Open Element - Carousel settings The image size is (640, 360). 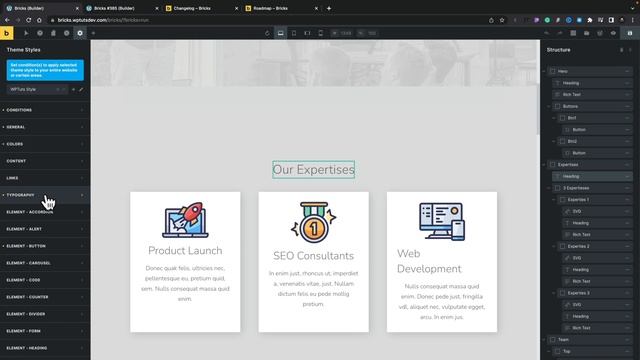[x=45, y=263]
